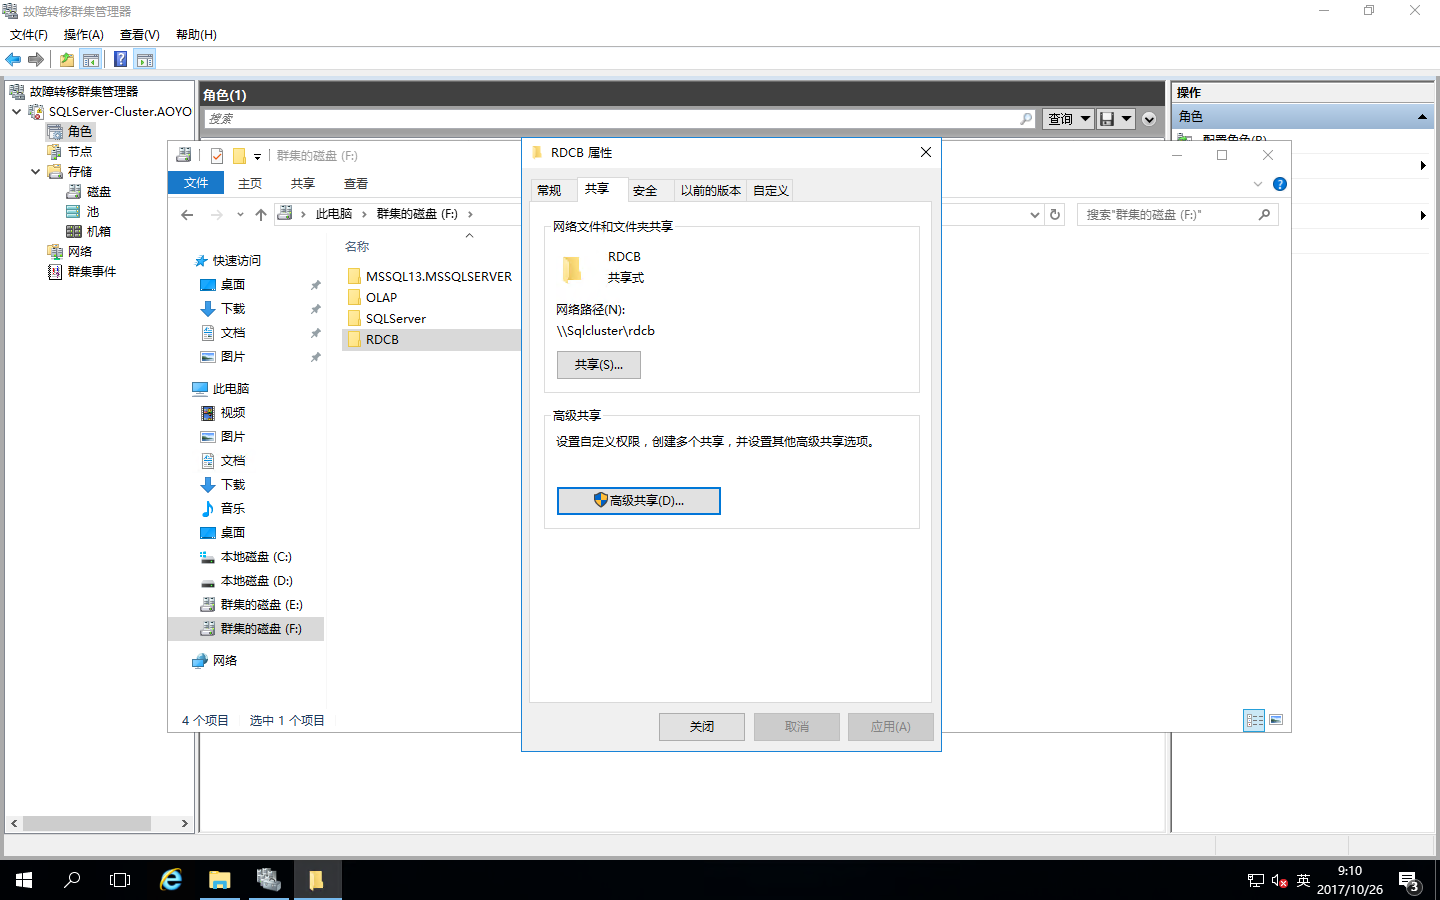Open Internet Explorer from the taskbar

click(171, 880)
